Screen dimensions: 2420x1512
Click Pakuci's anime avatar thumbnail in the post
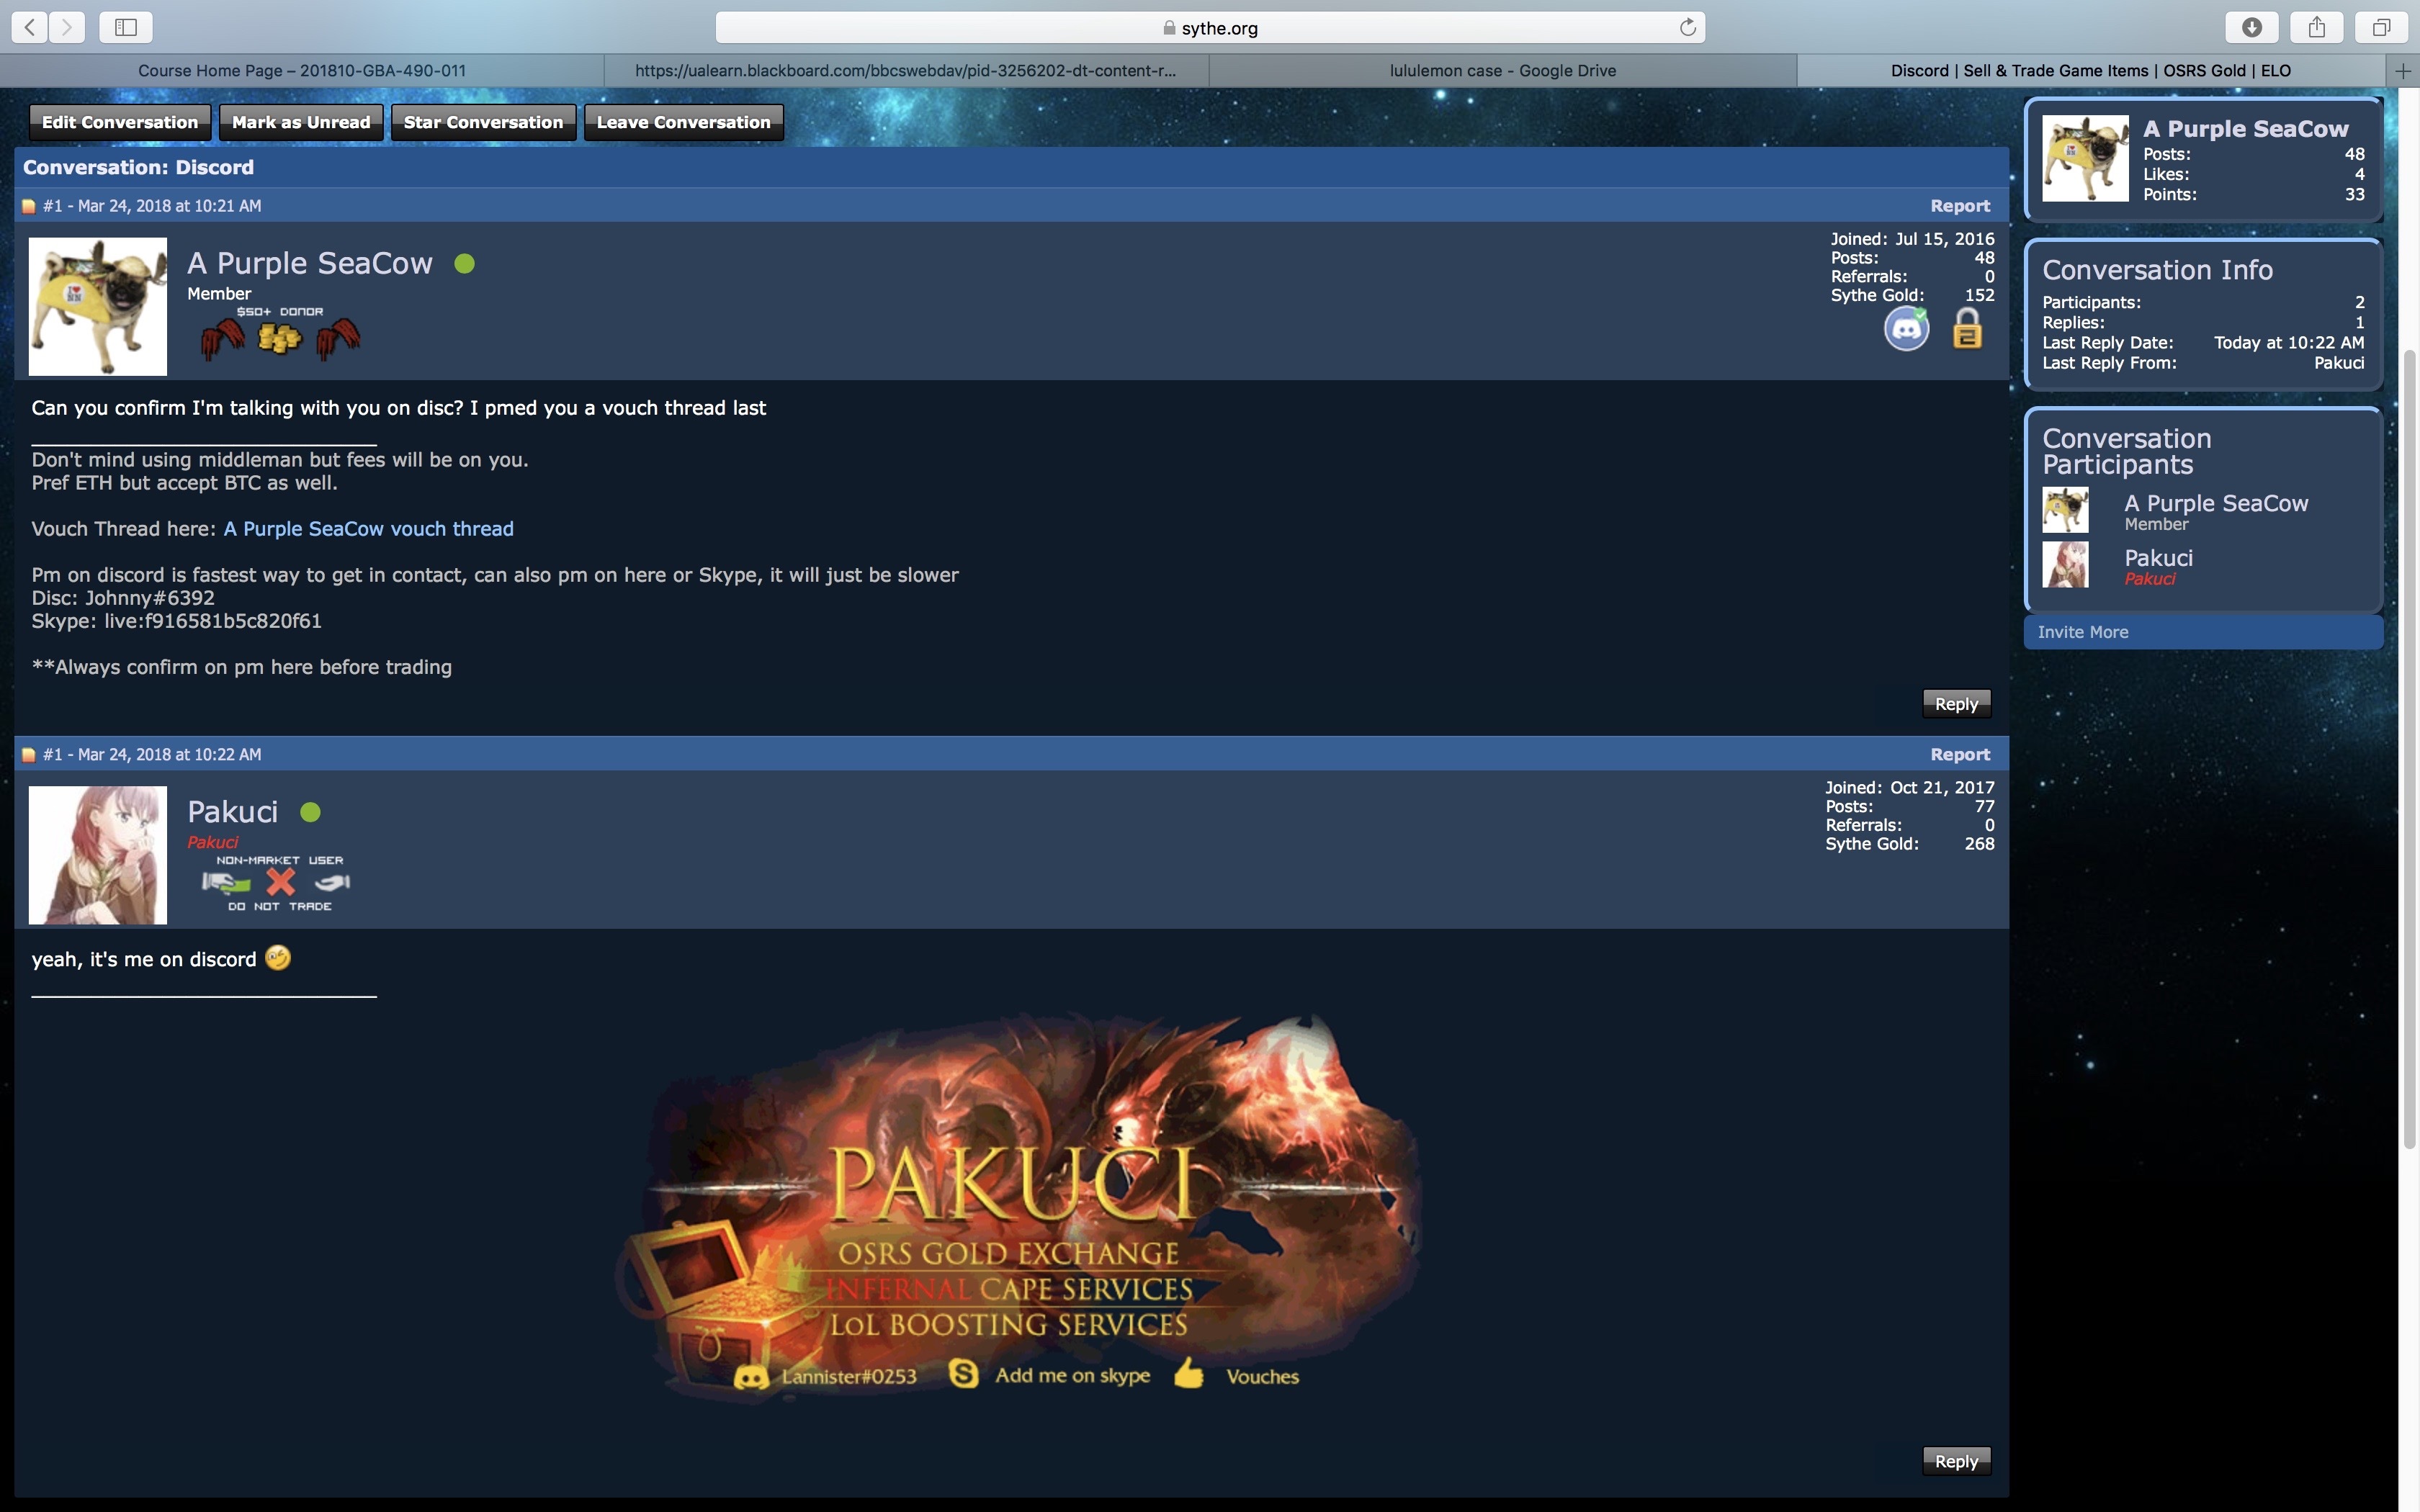[x=98, y=854]
